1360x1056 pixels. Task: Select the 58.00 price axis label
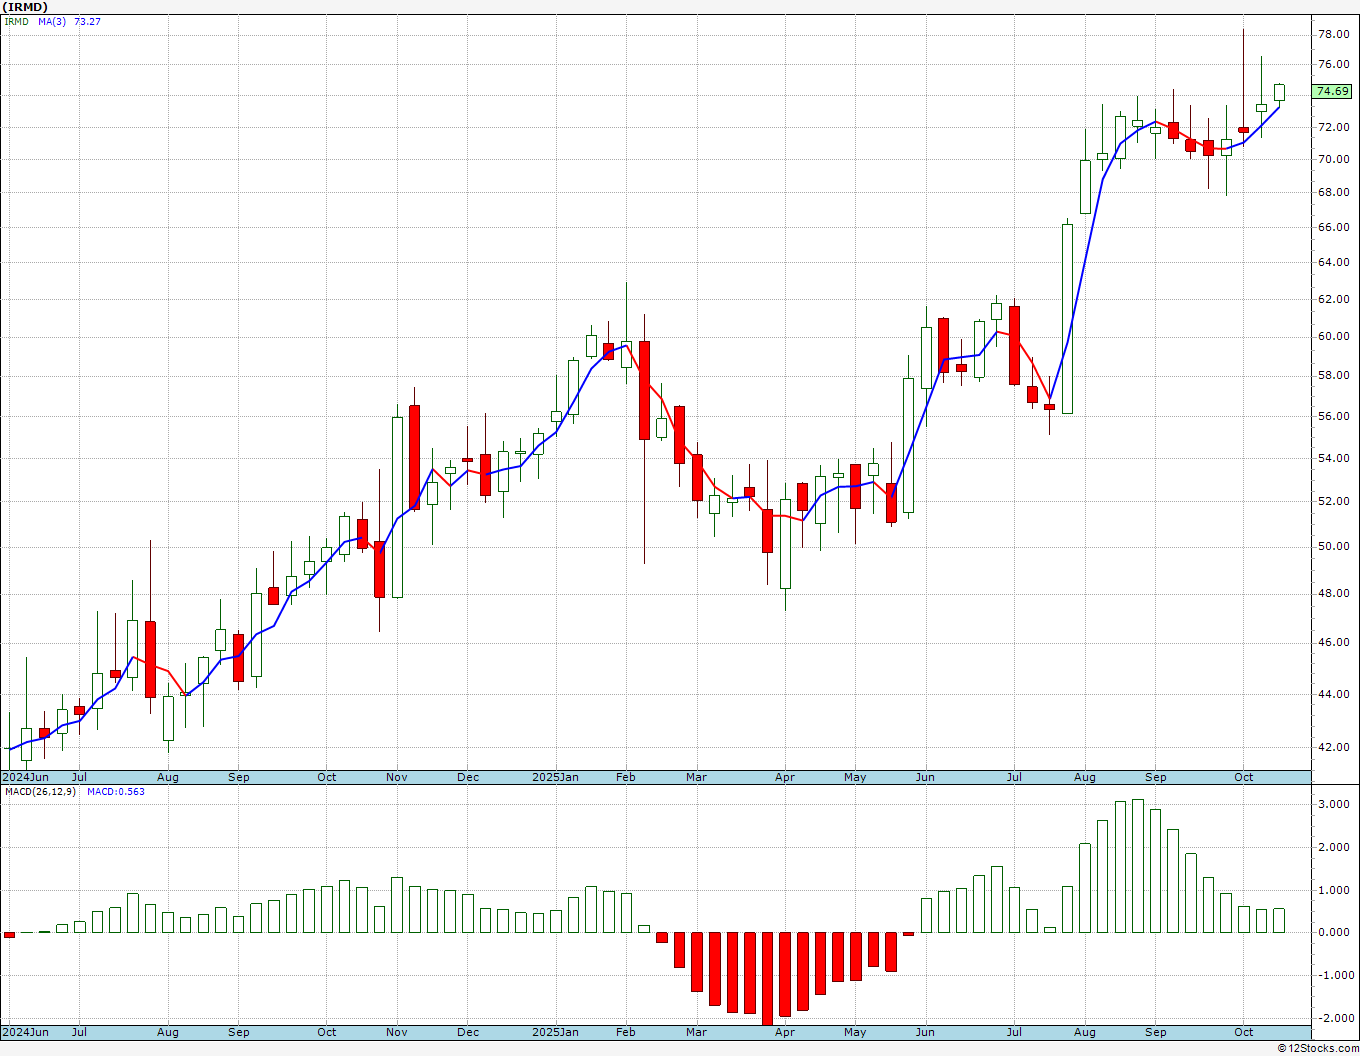click(x=1333, y=376)
